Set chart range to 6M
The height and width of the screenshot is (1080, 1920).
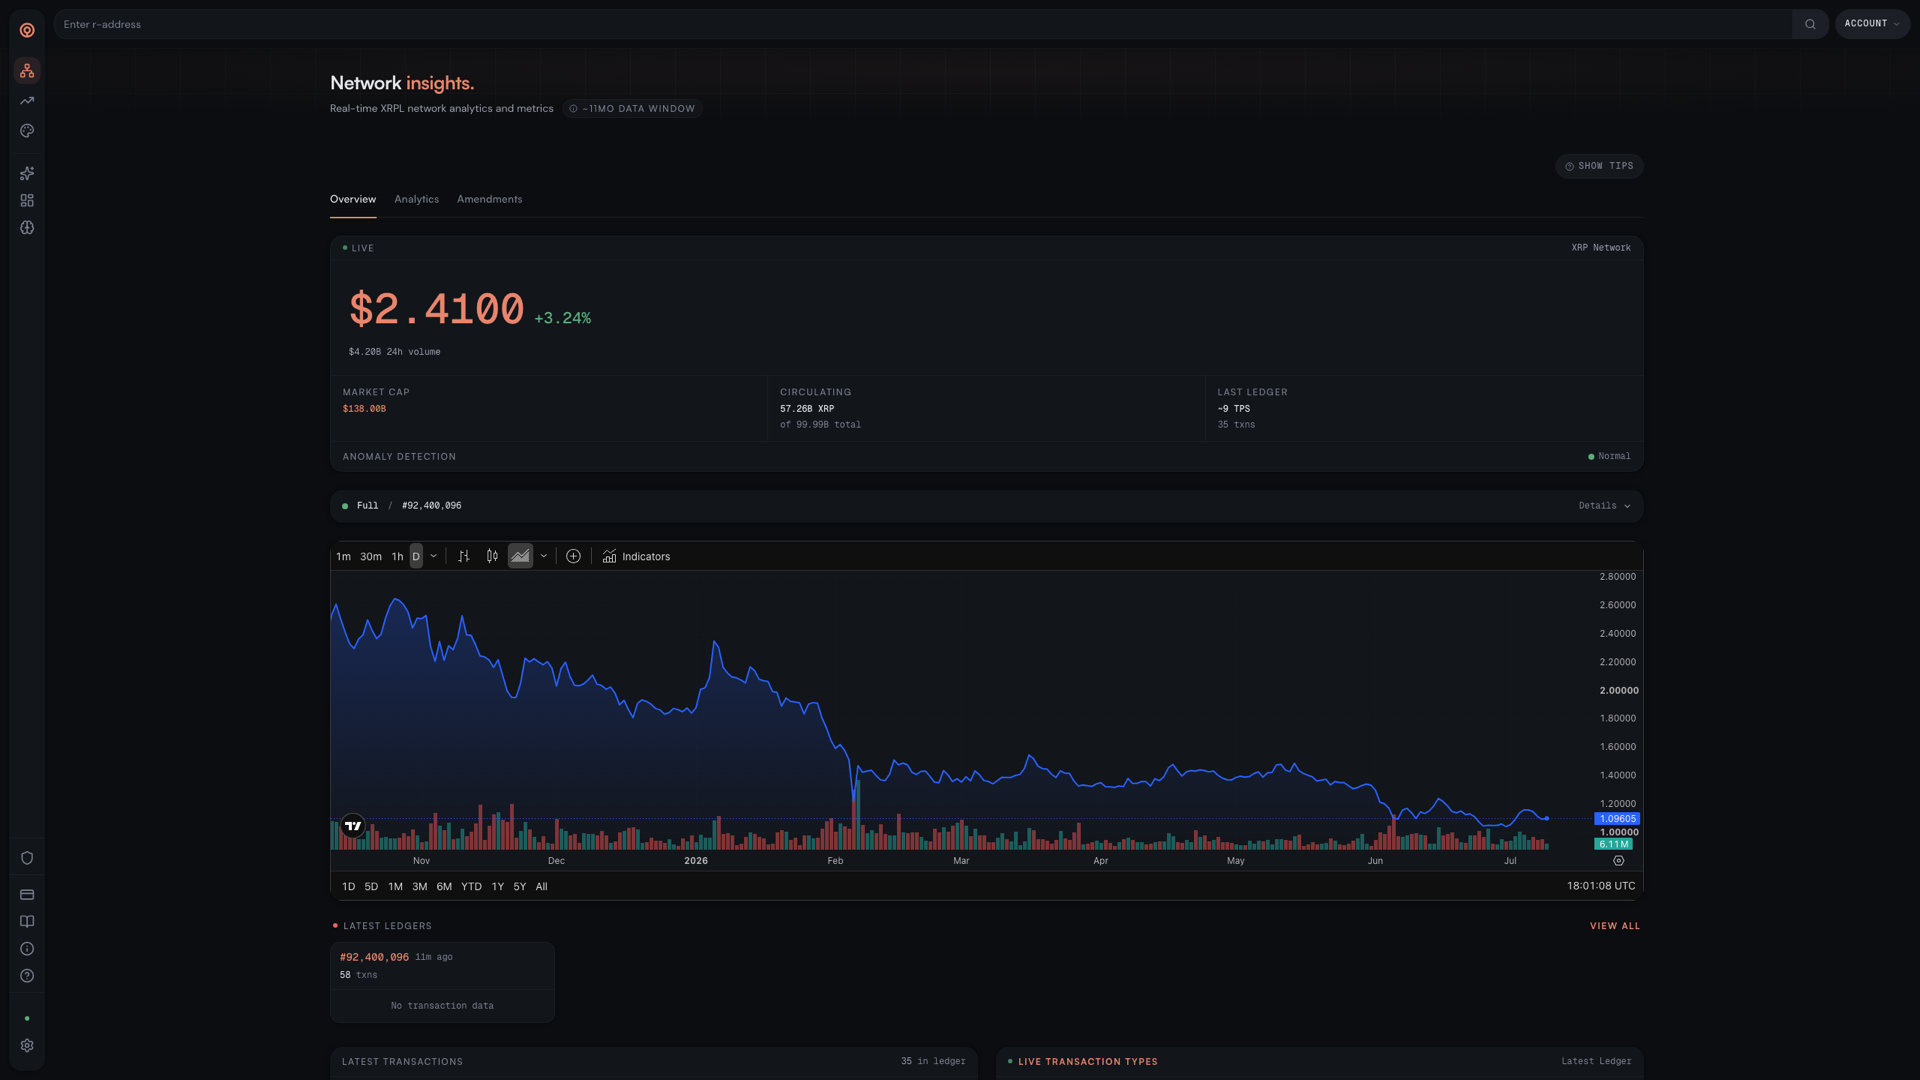coord(444,887)
